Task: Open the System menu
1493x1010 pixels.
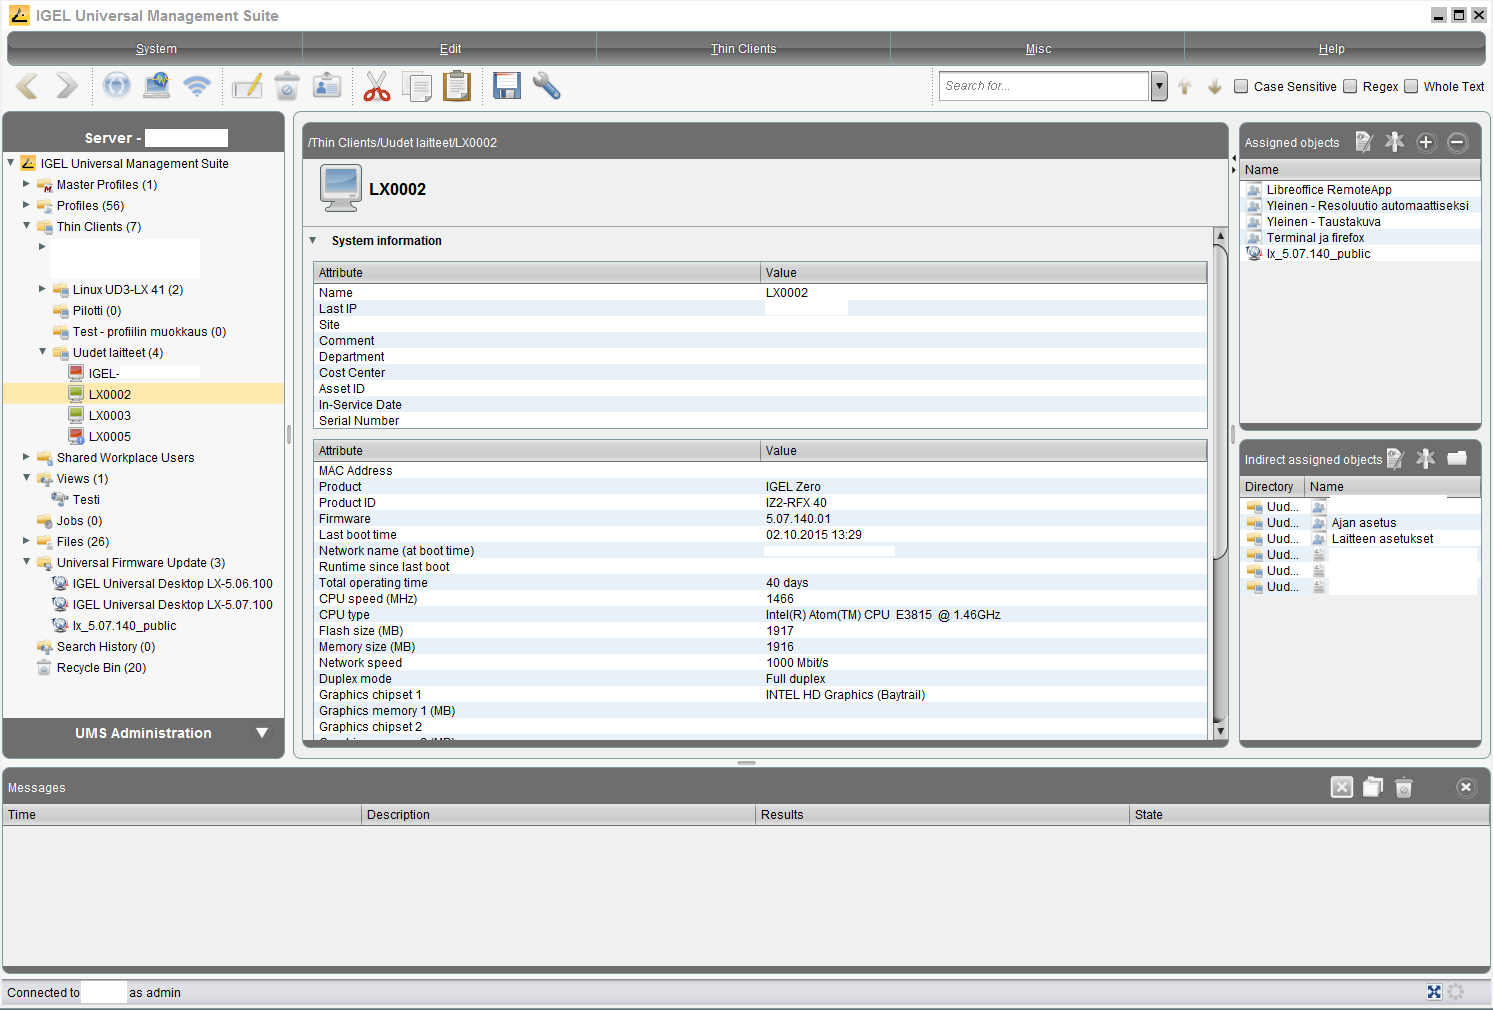Action: 156,48
